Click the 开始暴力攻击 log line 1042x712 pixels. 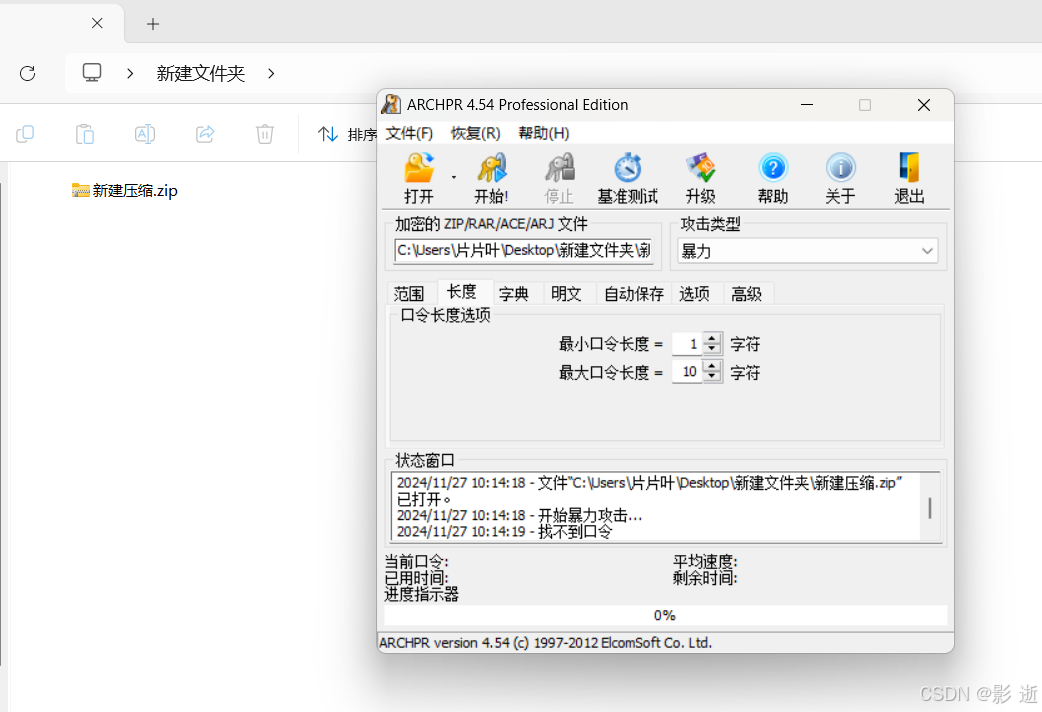pyautogui.click(x=520, y=515)
